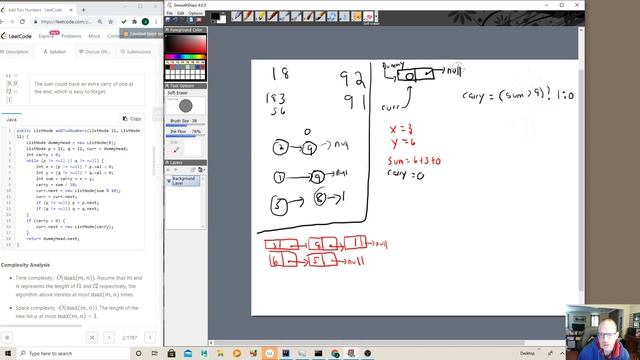The image size is (640, 360).
Task: Go to the previous problem arrow
Action: tap(109, 338)
